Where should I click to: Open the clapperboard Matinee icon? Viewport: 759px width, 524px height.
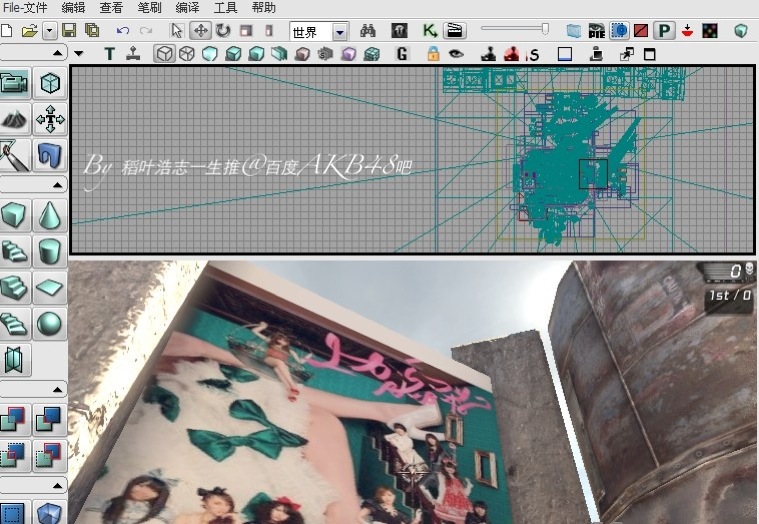click(x=455, y=31)
